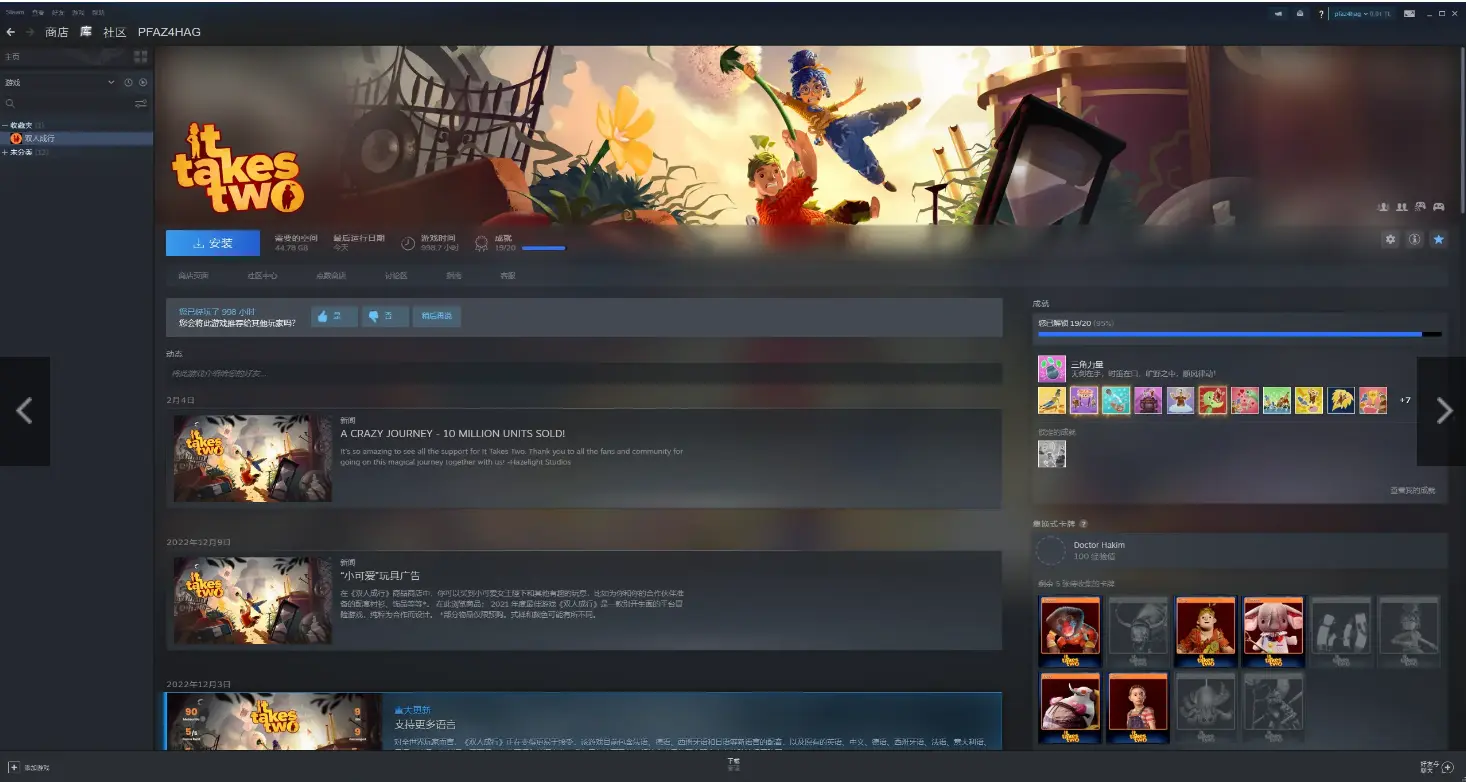1466x782 pixels.
Task: Open the pink elephant trading card
Action: coord(1273,632)
